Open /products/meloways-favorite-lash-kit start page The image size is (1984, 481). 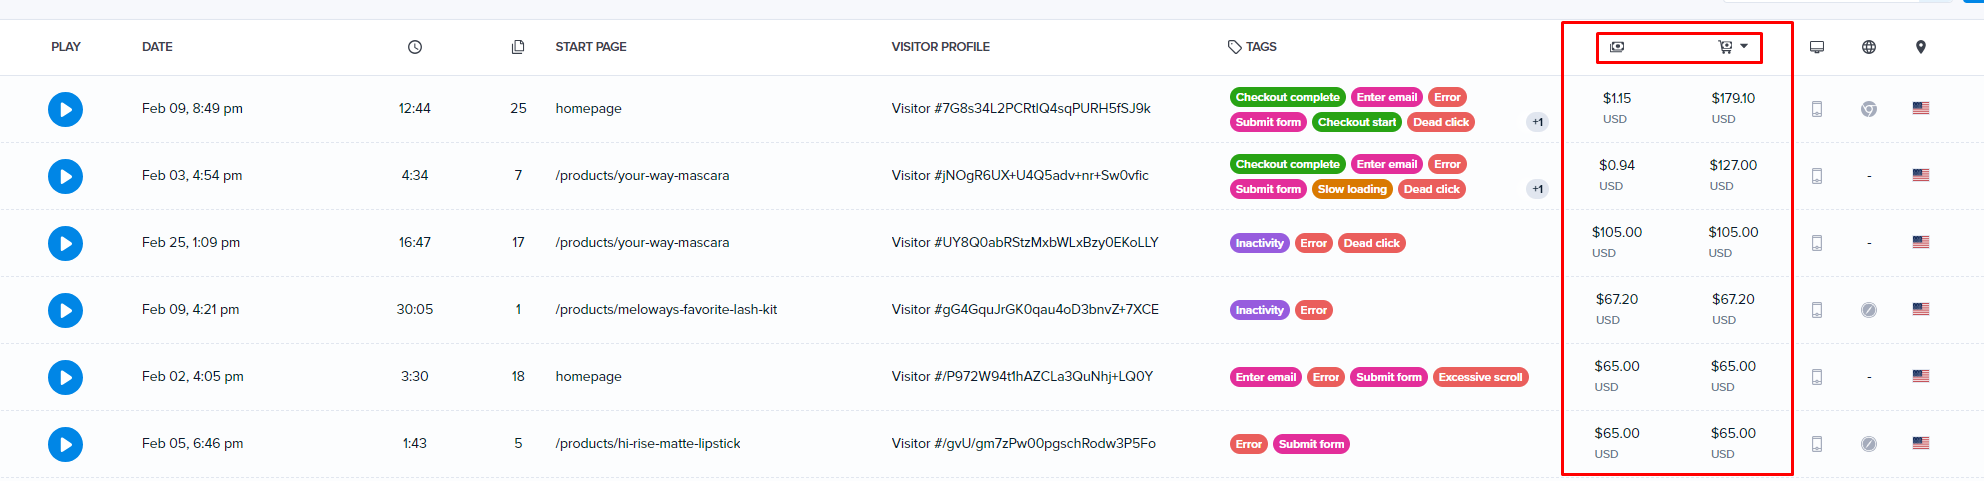click(x=666, y=309)
